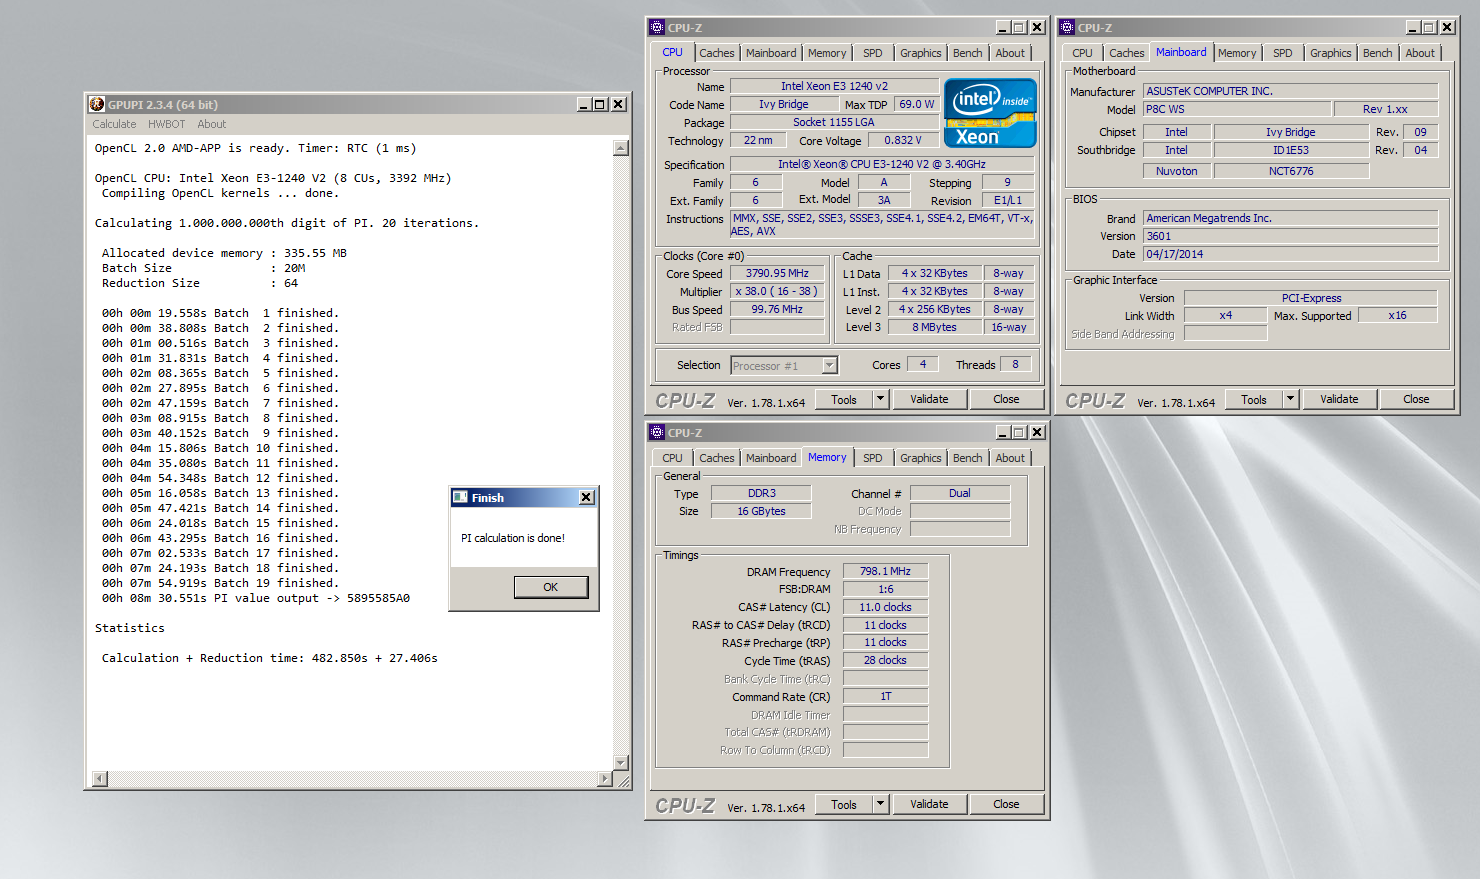Expand Tools dropdown arrow in the CPU window
Screen dimensions: 1480x879
tap(881, 399)
